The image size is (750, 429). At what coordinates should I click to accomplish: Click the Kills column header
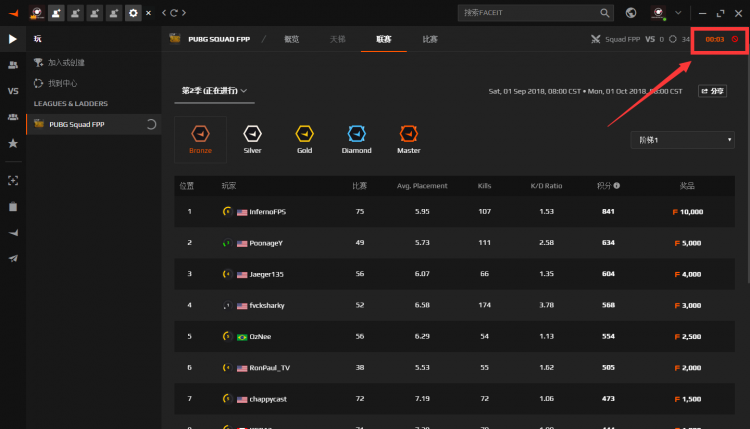click(484, 186)
